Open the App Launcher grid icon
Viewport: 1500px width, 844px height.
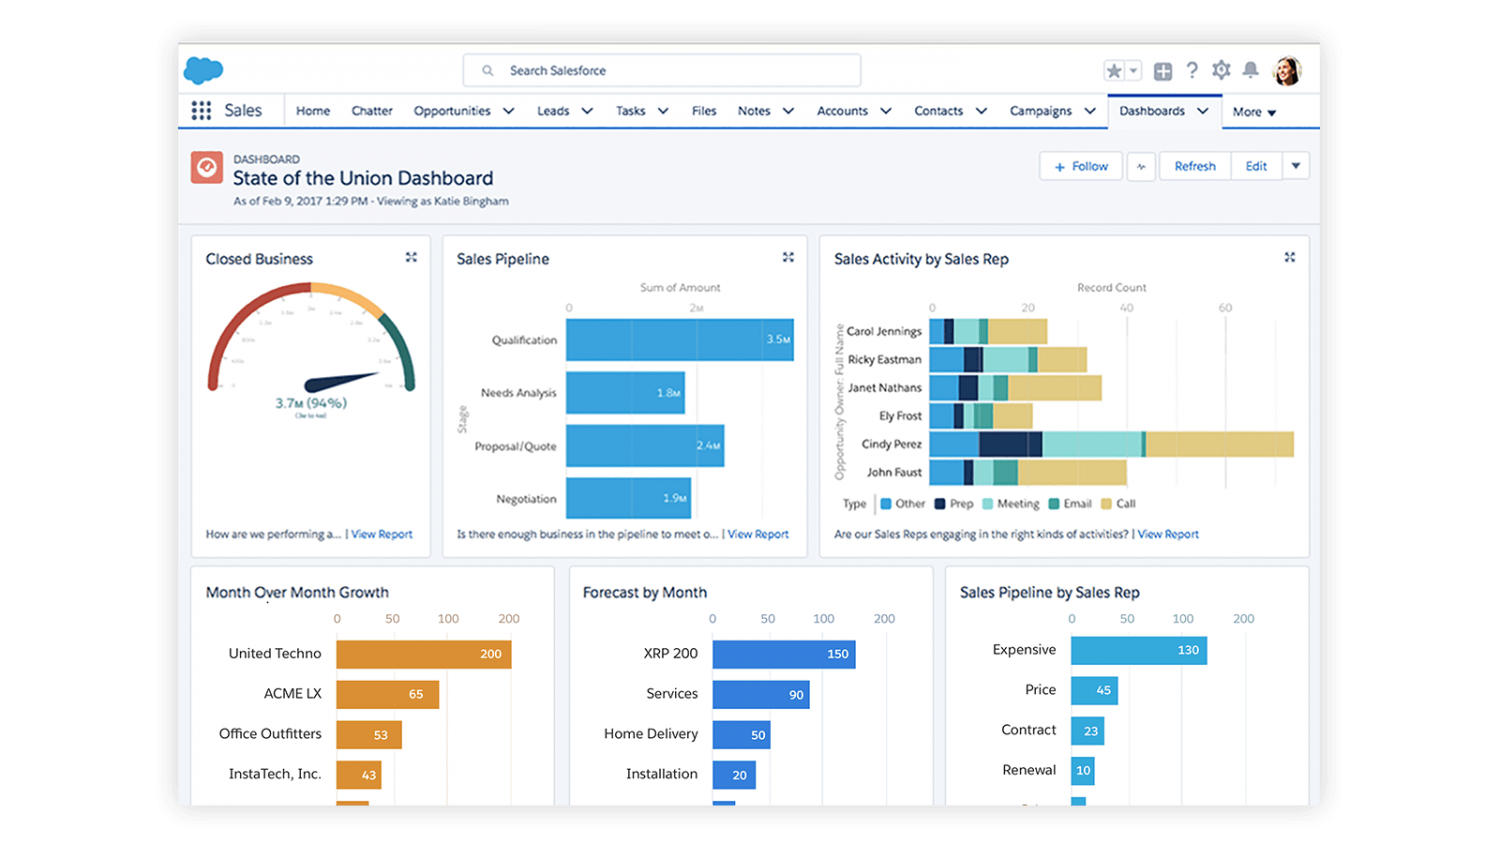200,110
